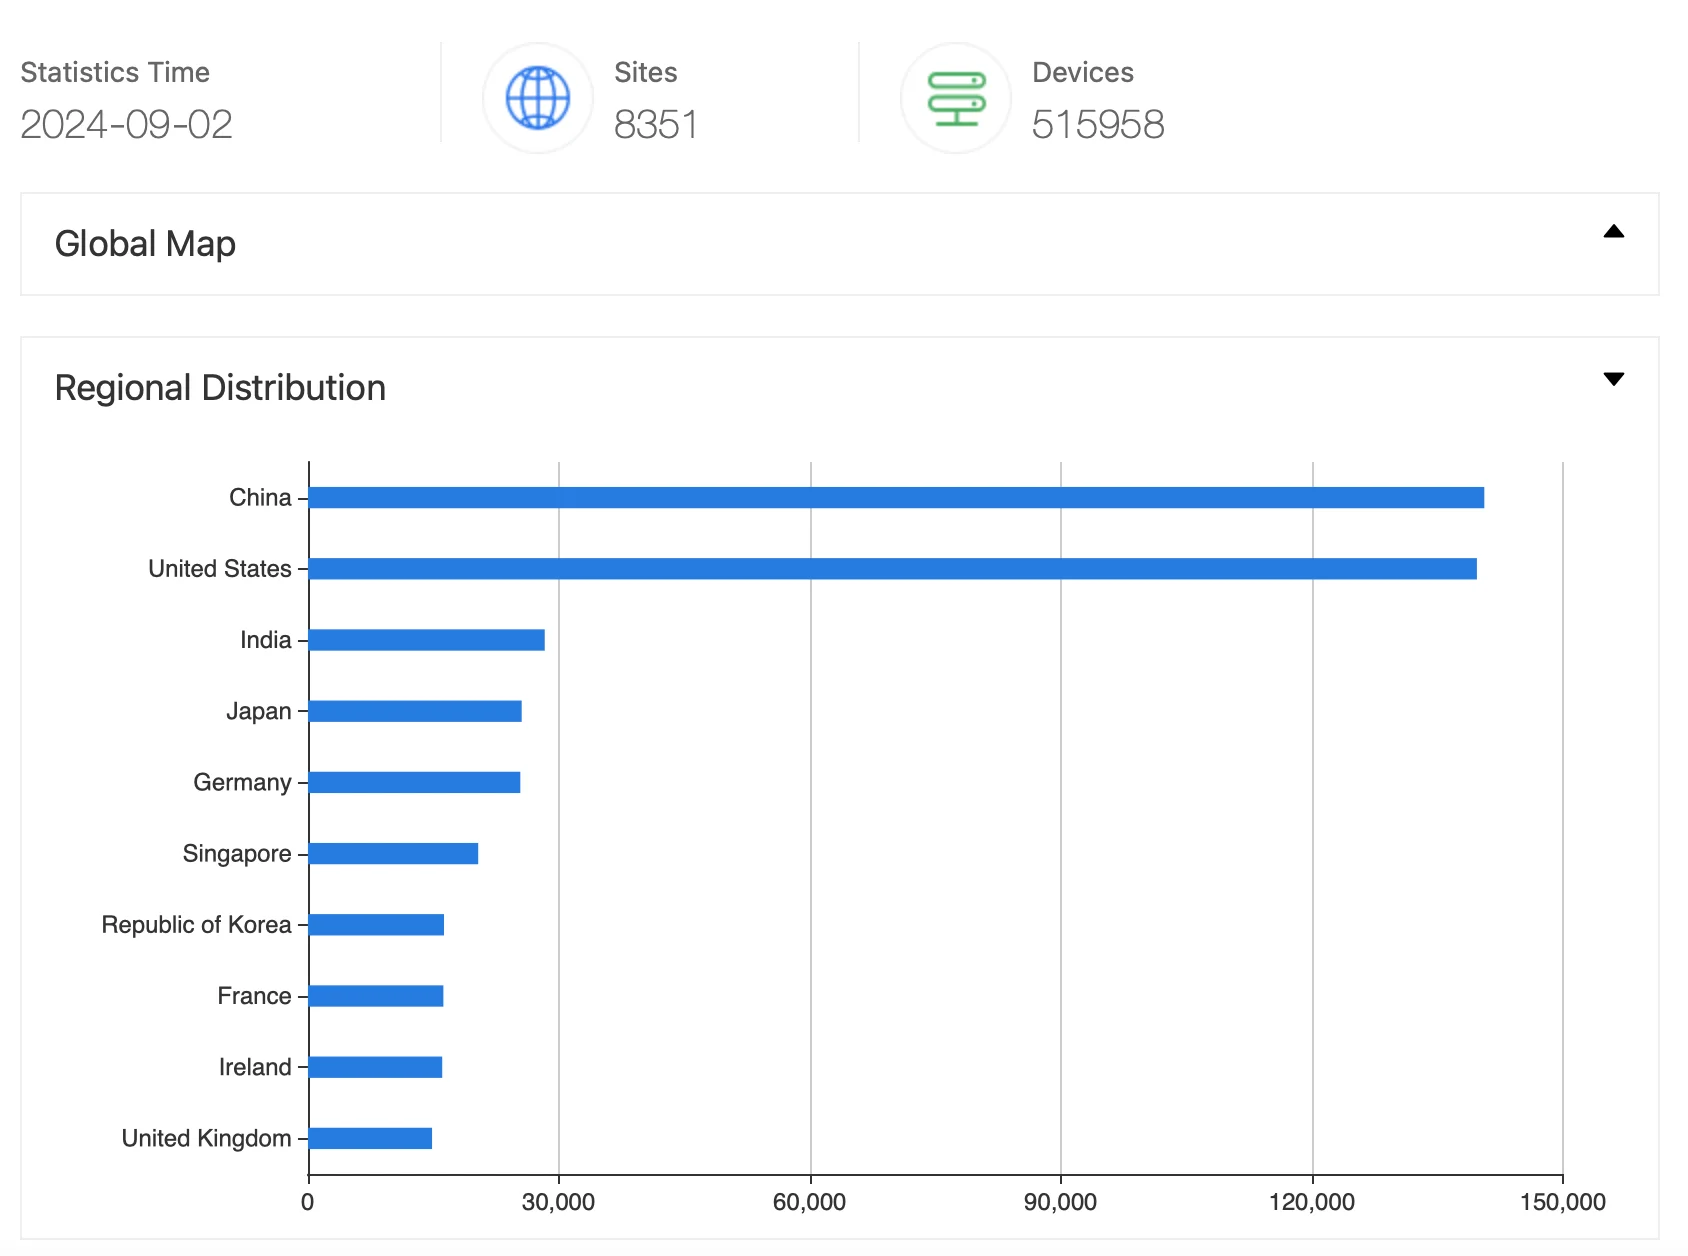The width and height of the screenshot is (1688, 1256).
Task: Click the Global Map heading
Action: point(145,244)
